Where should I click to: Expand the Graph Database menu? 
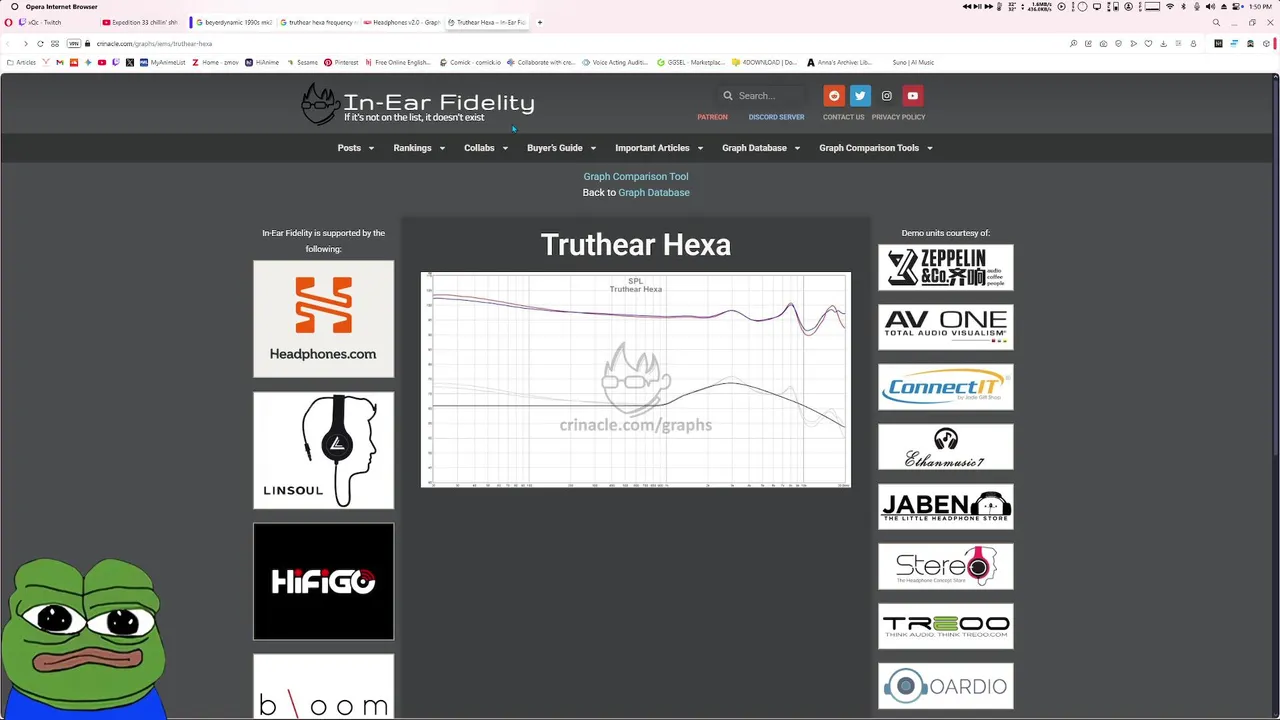(x=761, y=148)
